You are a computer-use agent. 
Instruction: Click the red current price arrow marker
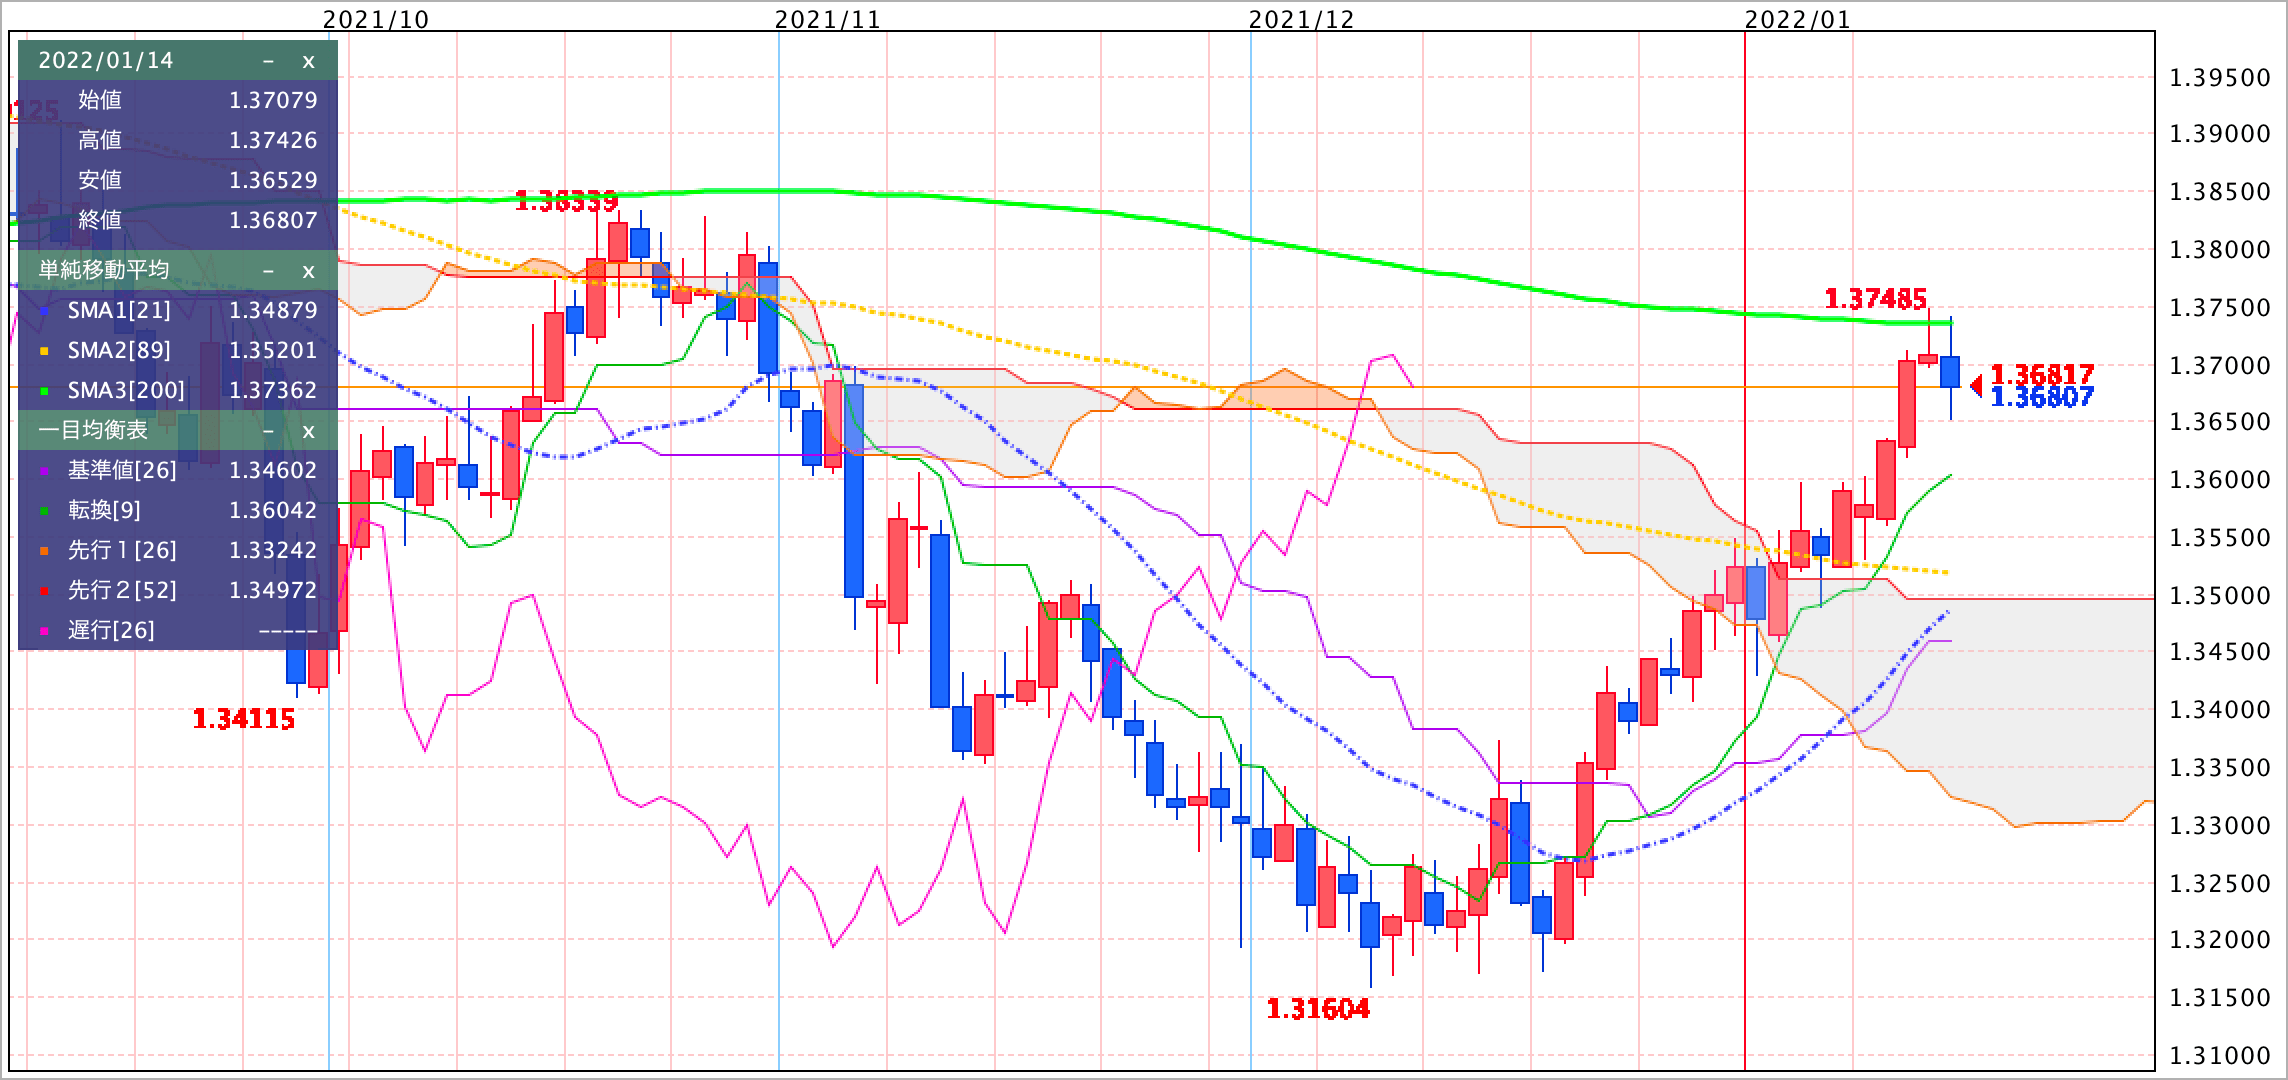pos(1976,385)
